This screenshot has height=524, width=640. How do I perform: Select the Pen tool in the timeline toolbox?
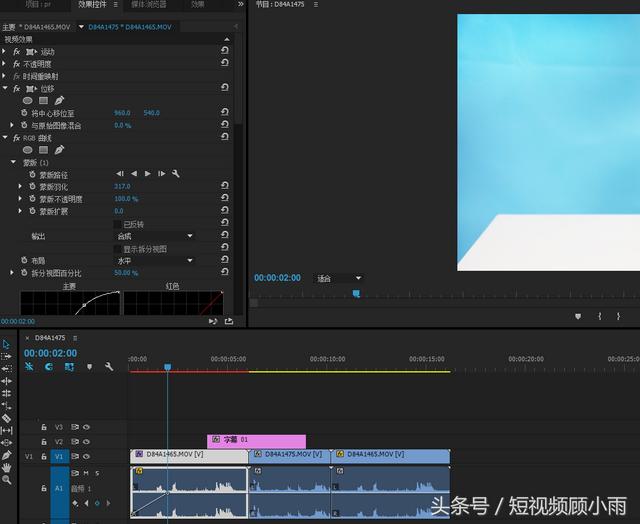coord(7,455)
